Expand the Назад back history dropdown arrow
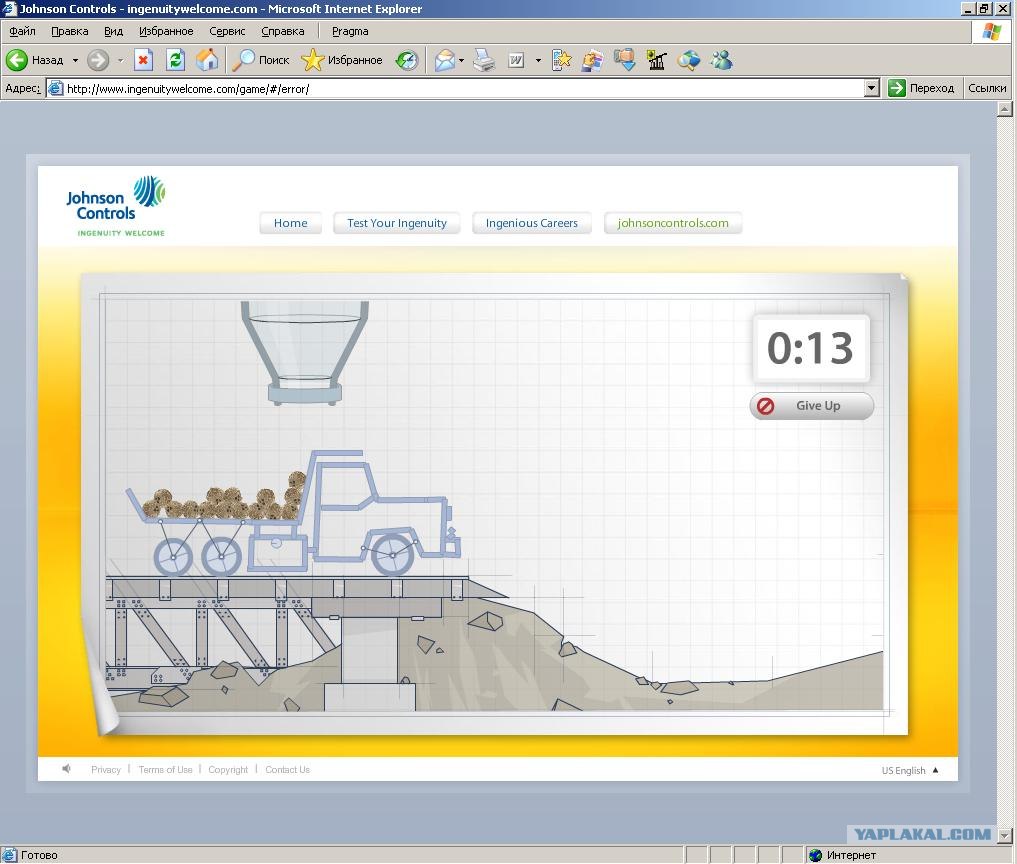The height and width of the screenshot is (864, 1017). pos(75,60)
